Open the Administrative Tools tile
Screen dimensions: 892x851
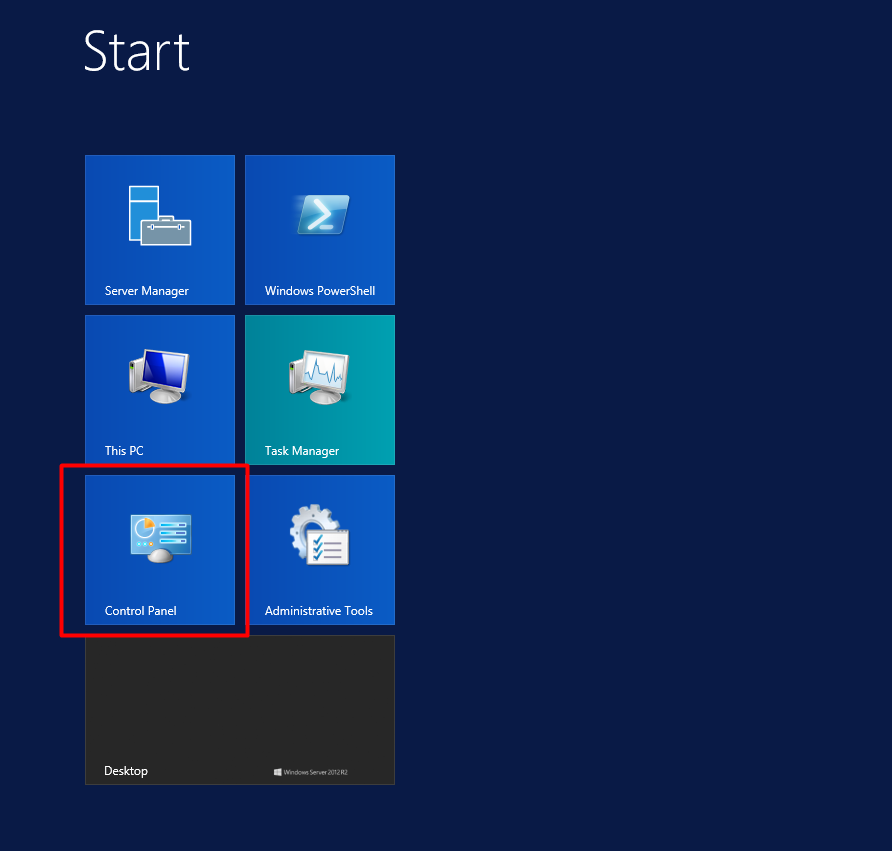[x=320, y=550]
